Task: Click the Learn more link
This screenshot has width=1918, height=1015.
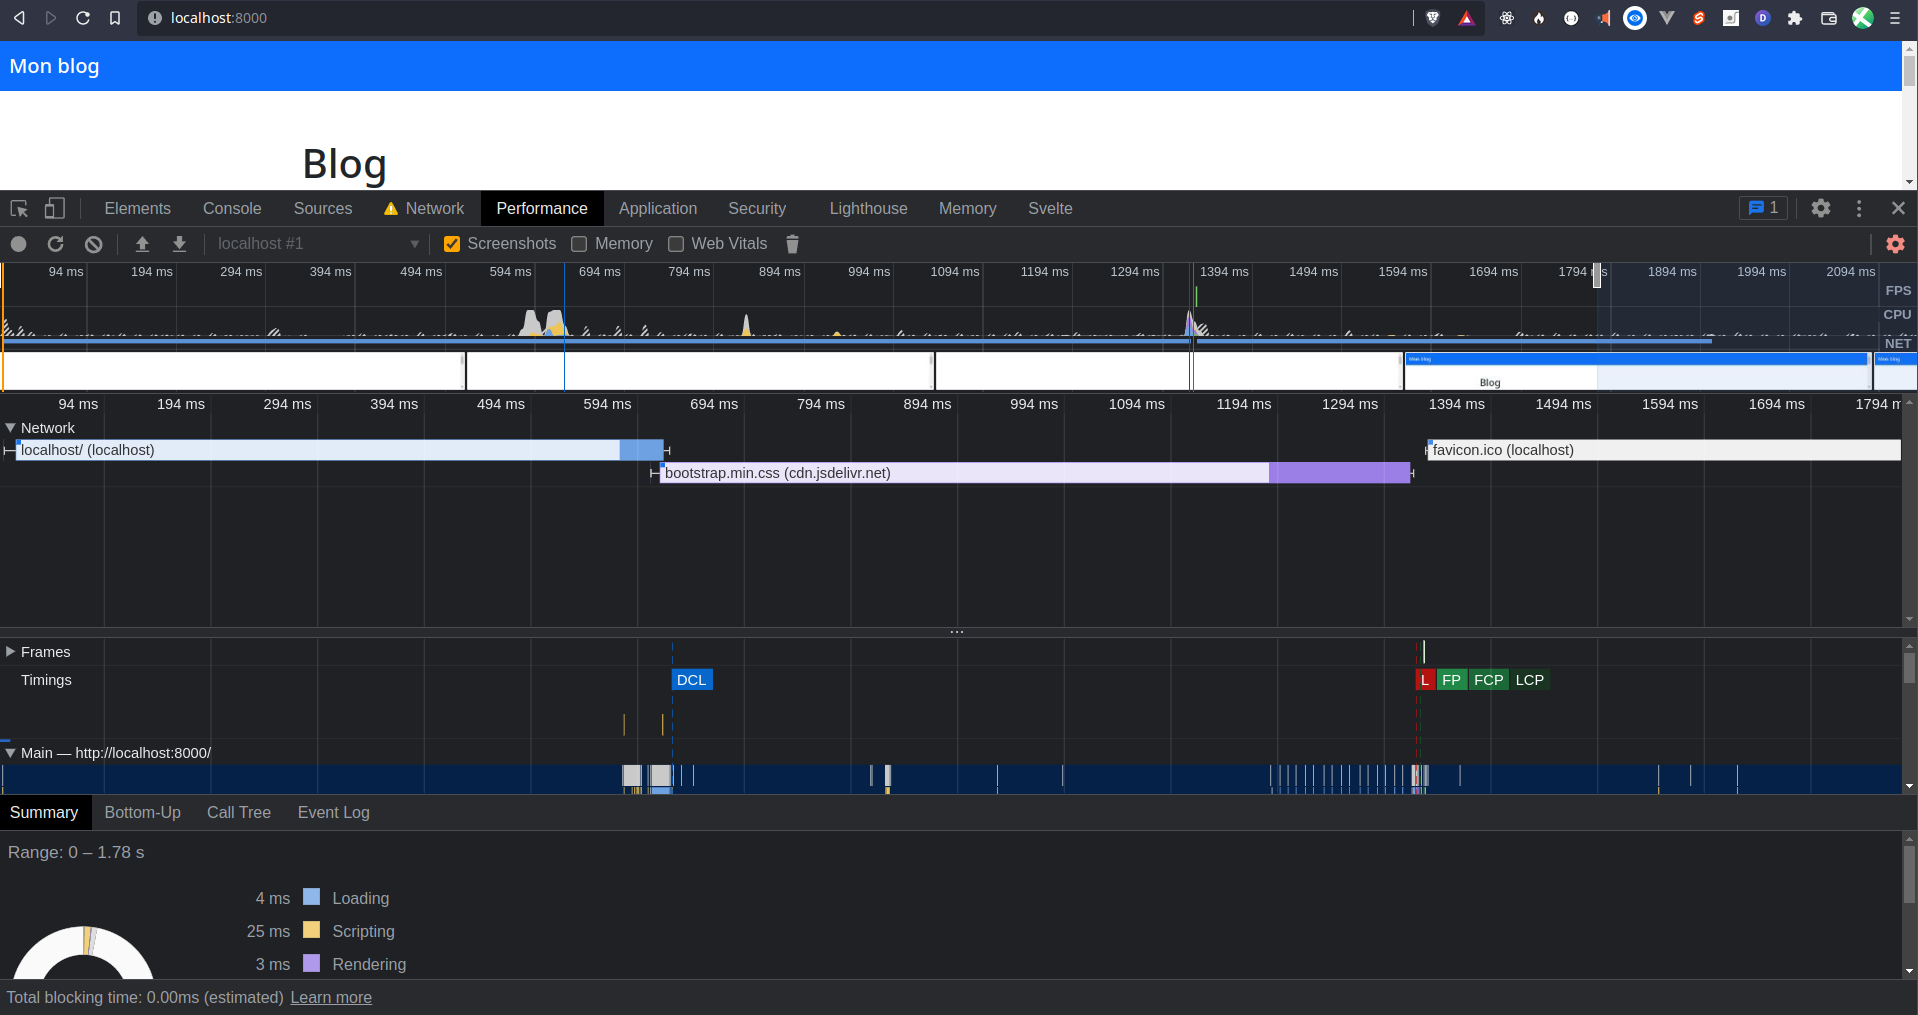Action: 331,998
